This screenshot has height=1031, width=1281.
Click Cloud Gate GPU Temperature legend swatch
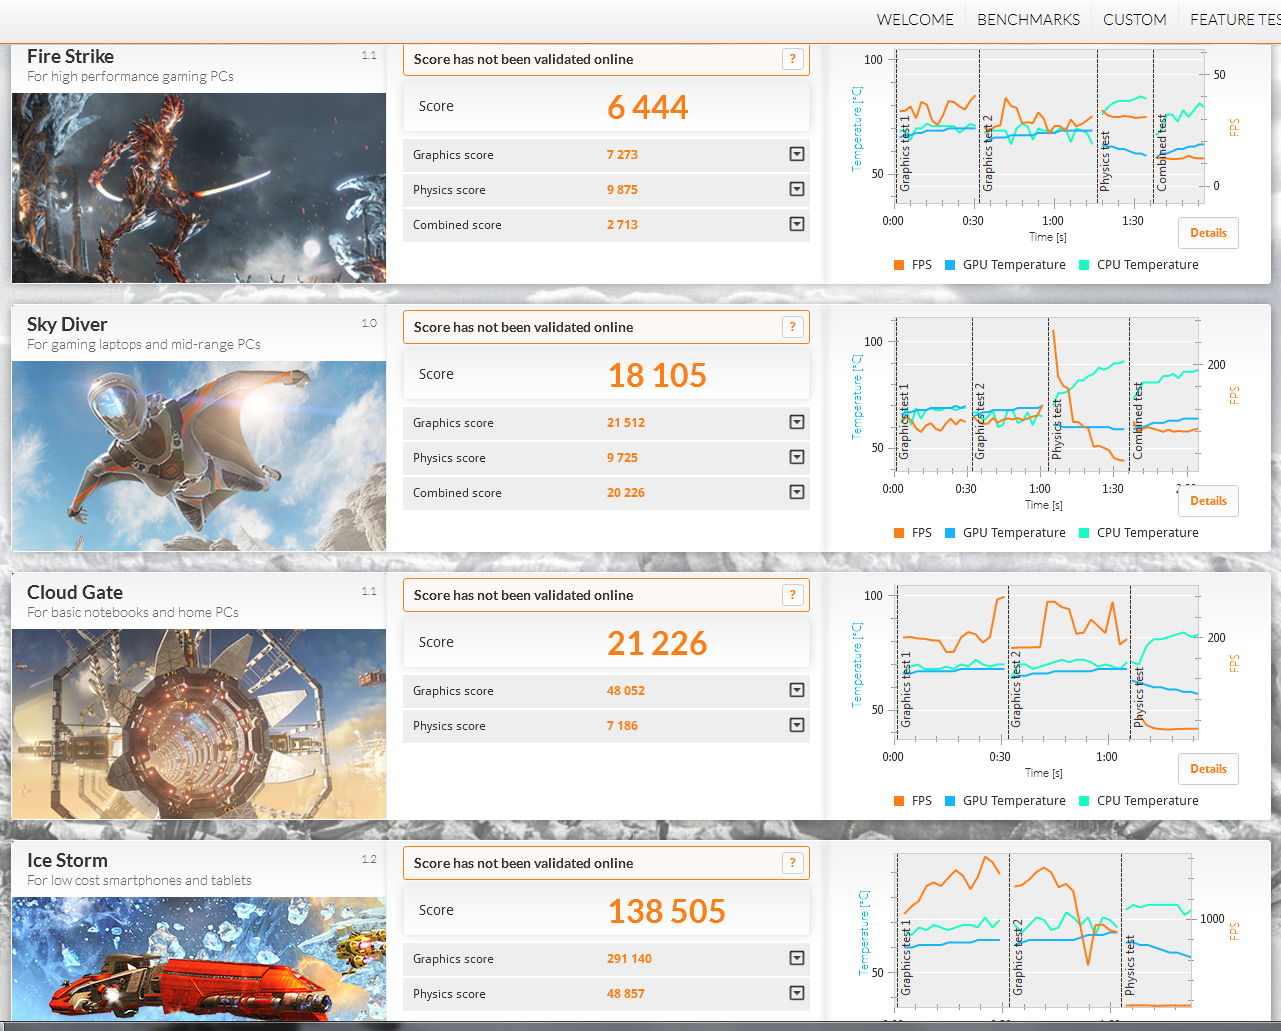click(x=950, y=801)
